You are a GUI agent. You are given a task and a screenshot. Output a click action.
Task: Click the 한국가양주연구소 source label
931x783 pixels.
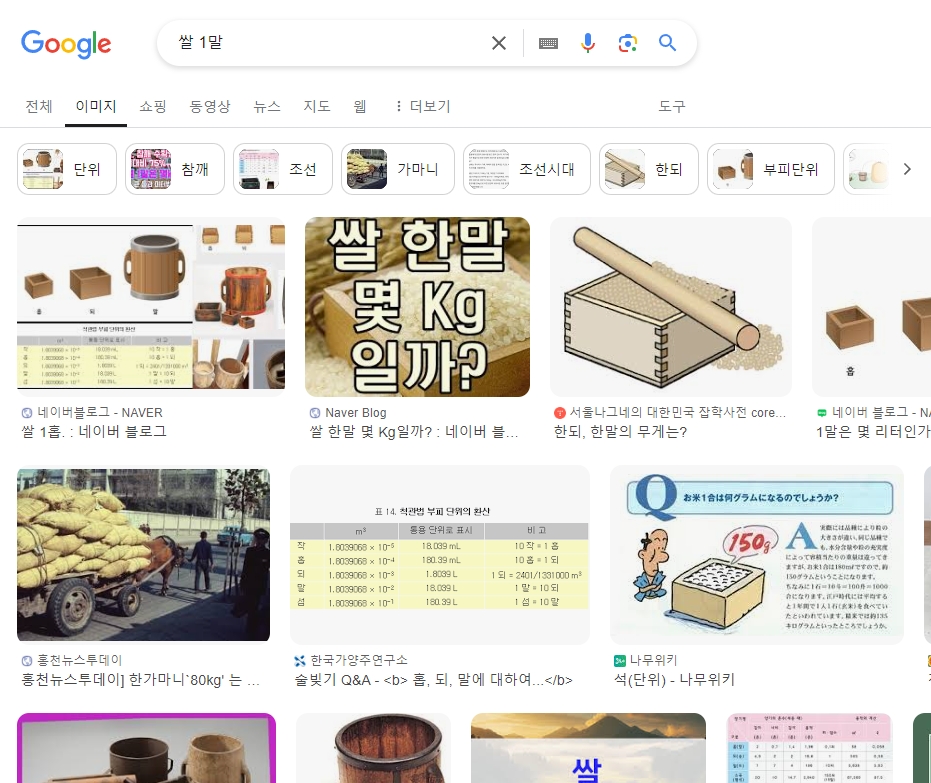pyautogui.click(x=359, y=660)
